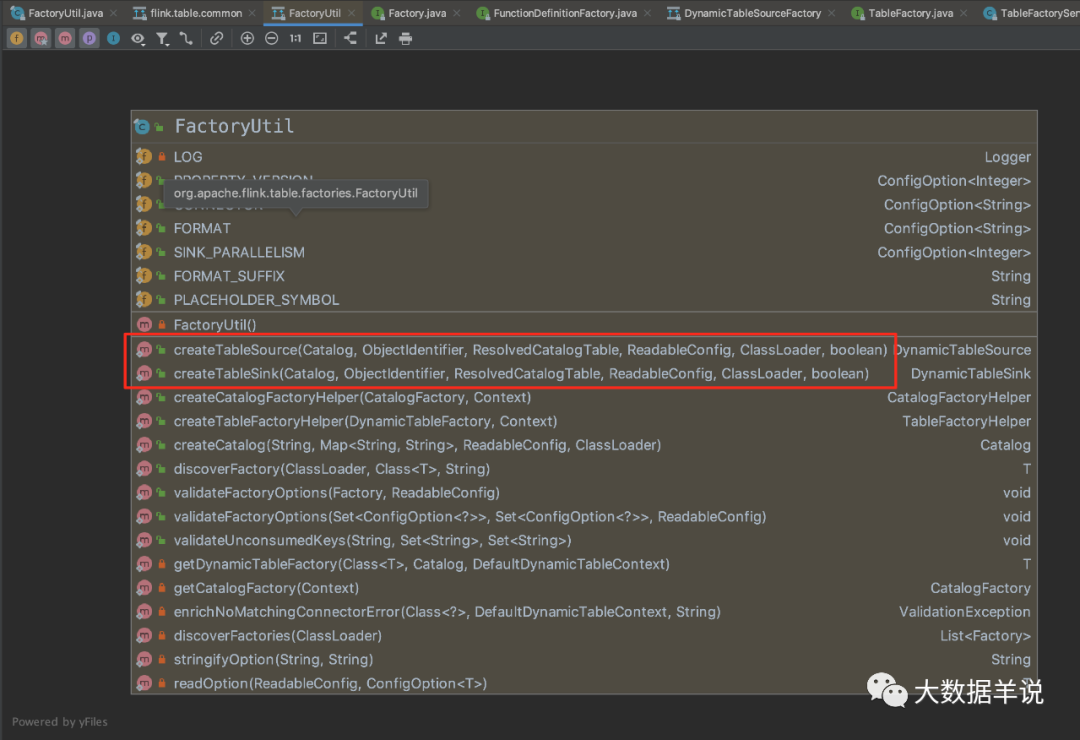The height and width of the screenshot is (740, 1080).
Task: Reset diagram to actual size 1:1
Action: coord(295,39)
